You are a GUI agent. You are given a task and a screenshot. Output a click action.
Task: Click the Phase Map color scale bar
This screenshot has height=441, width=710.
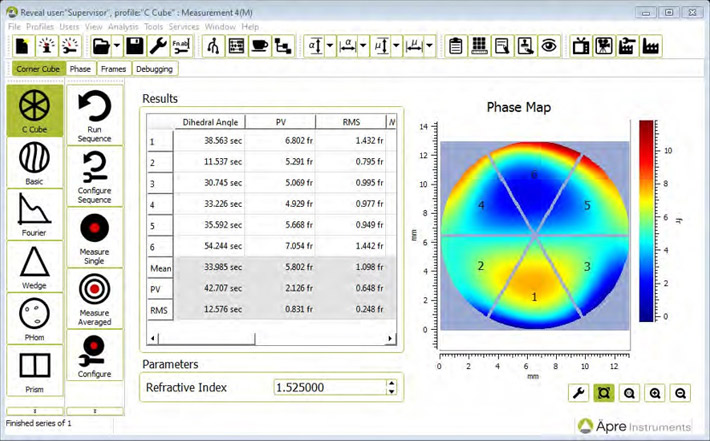pyautogui.click(x=647, y=222)
